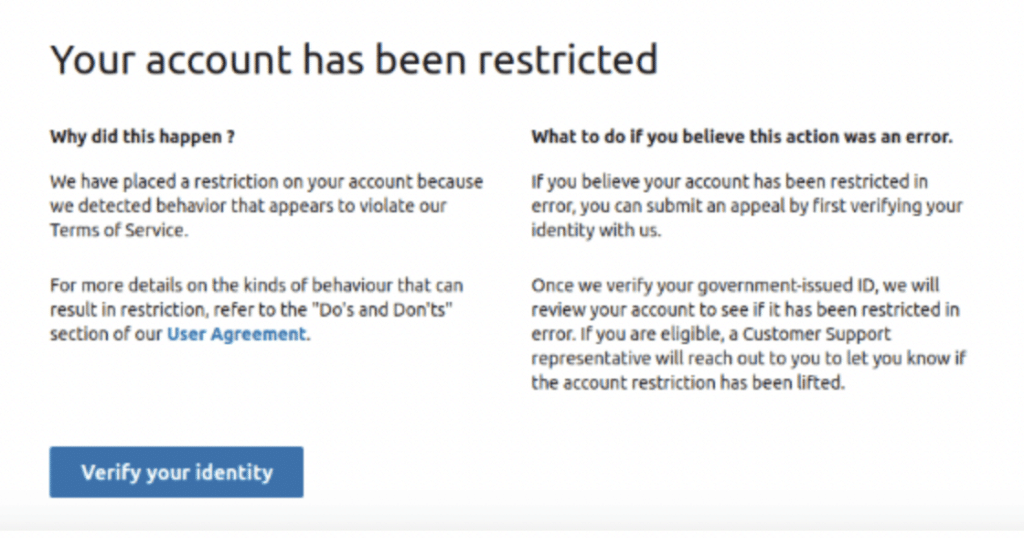Click the "Your account has been restricted" heading
This screenshot has width=1024, height=538.
(354, 61)
